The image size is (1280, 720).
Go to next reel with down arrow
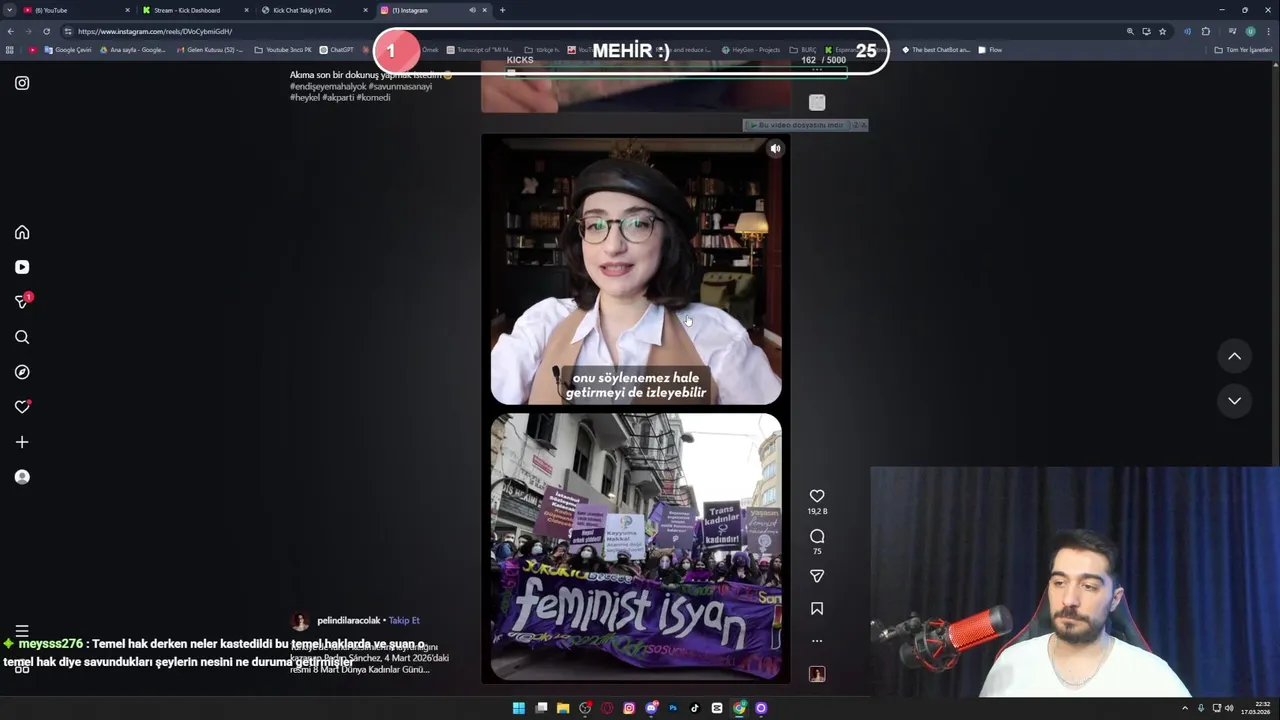pyautogui.click(x=1234, y=400)
